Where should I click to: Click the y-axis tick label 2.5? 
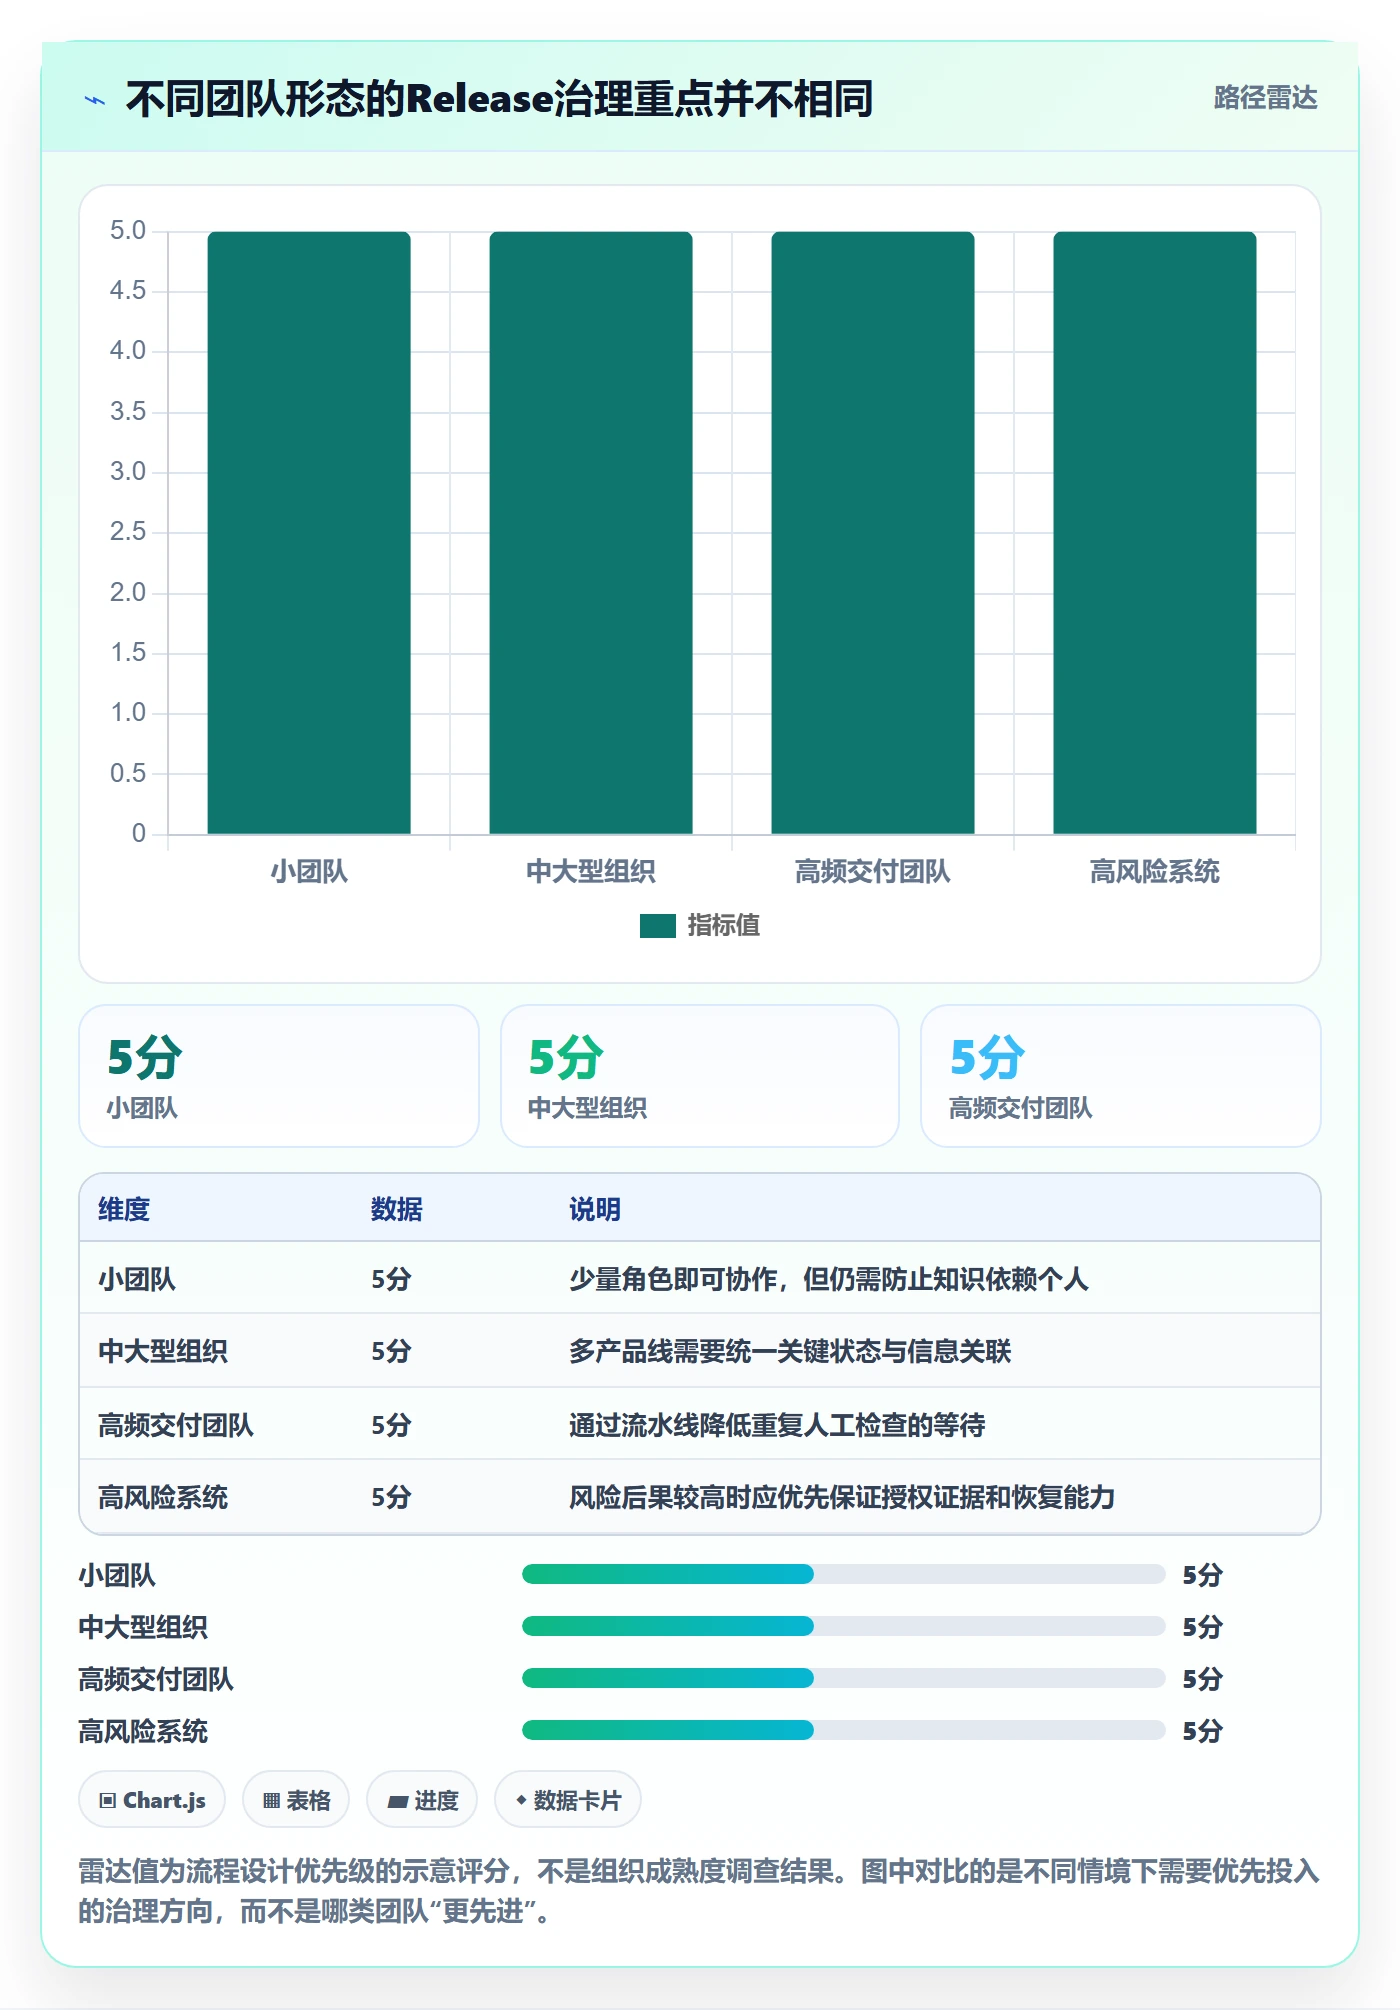tap(128, 532)
